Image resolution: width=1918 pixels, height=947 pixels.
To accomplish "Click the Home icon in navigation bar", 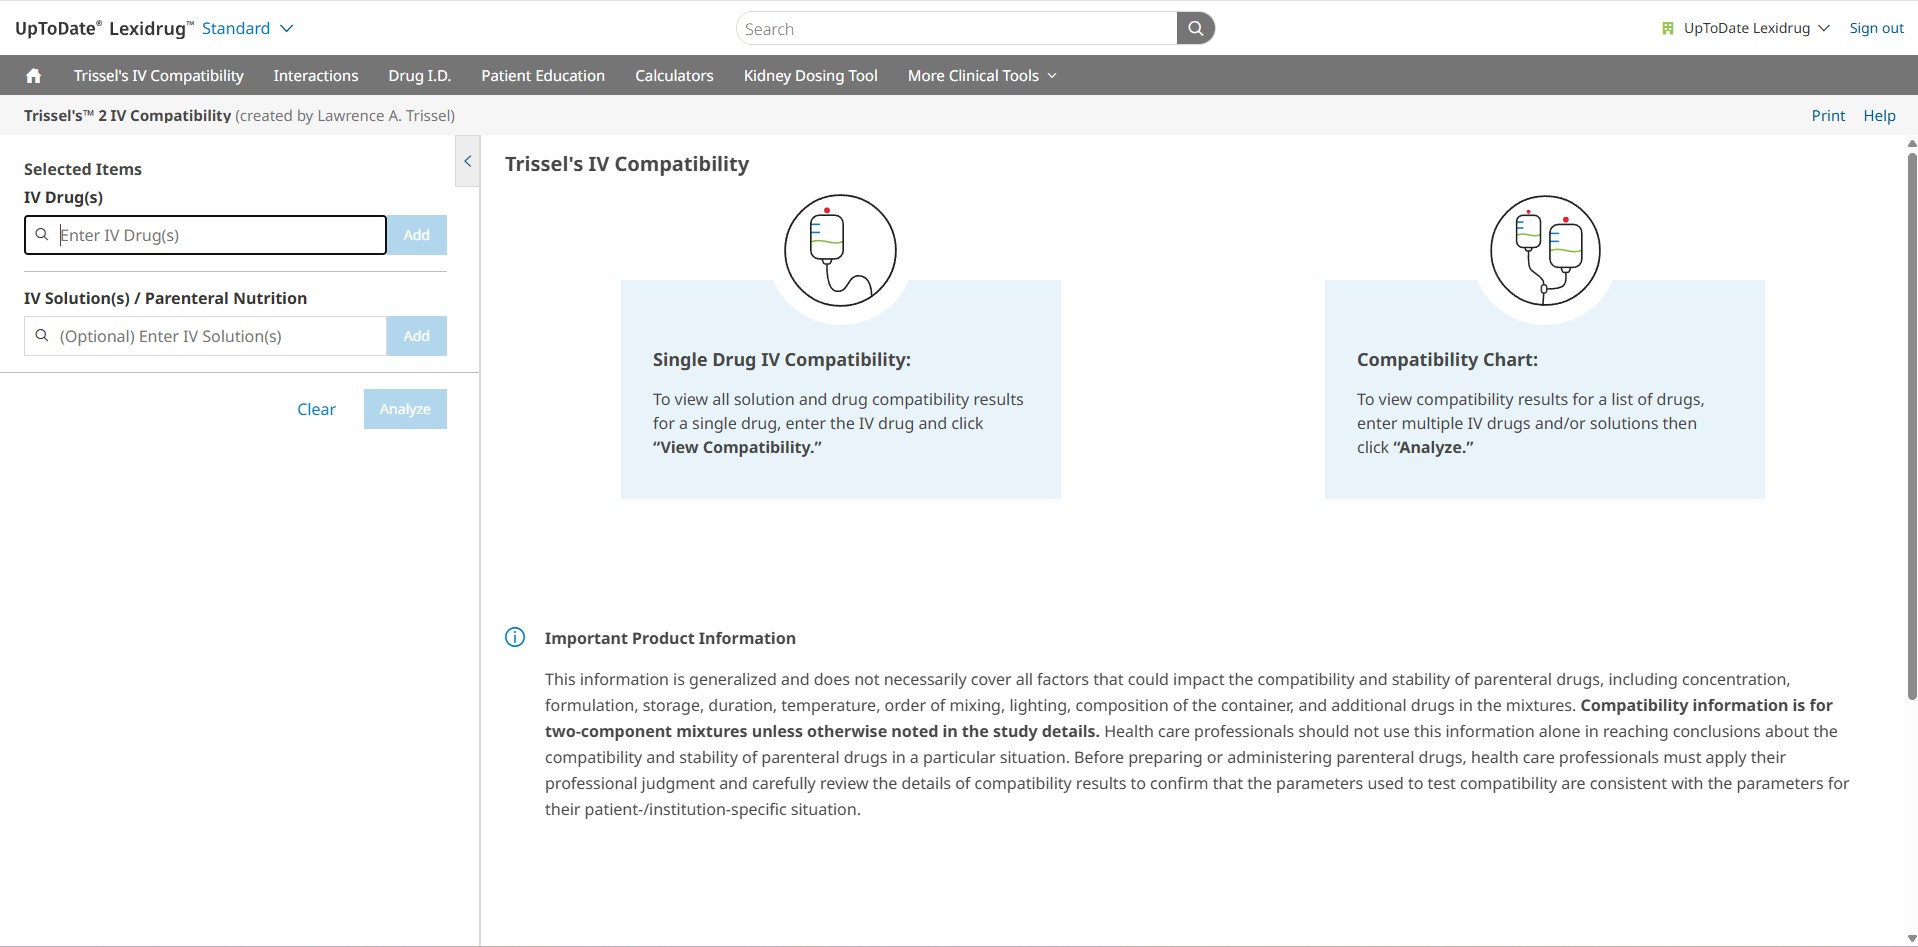I will point(33,76).
